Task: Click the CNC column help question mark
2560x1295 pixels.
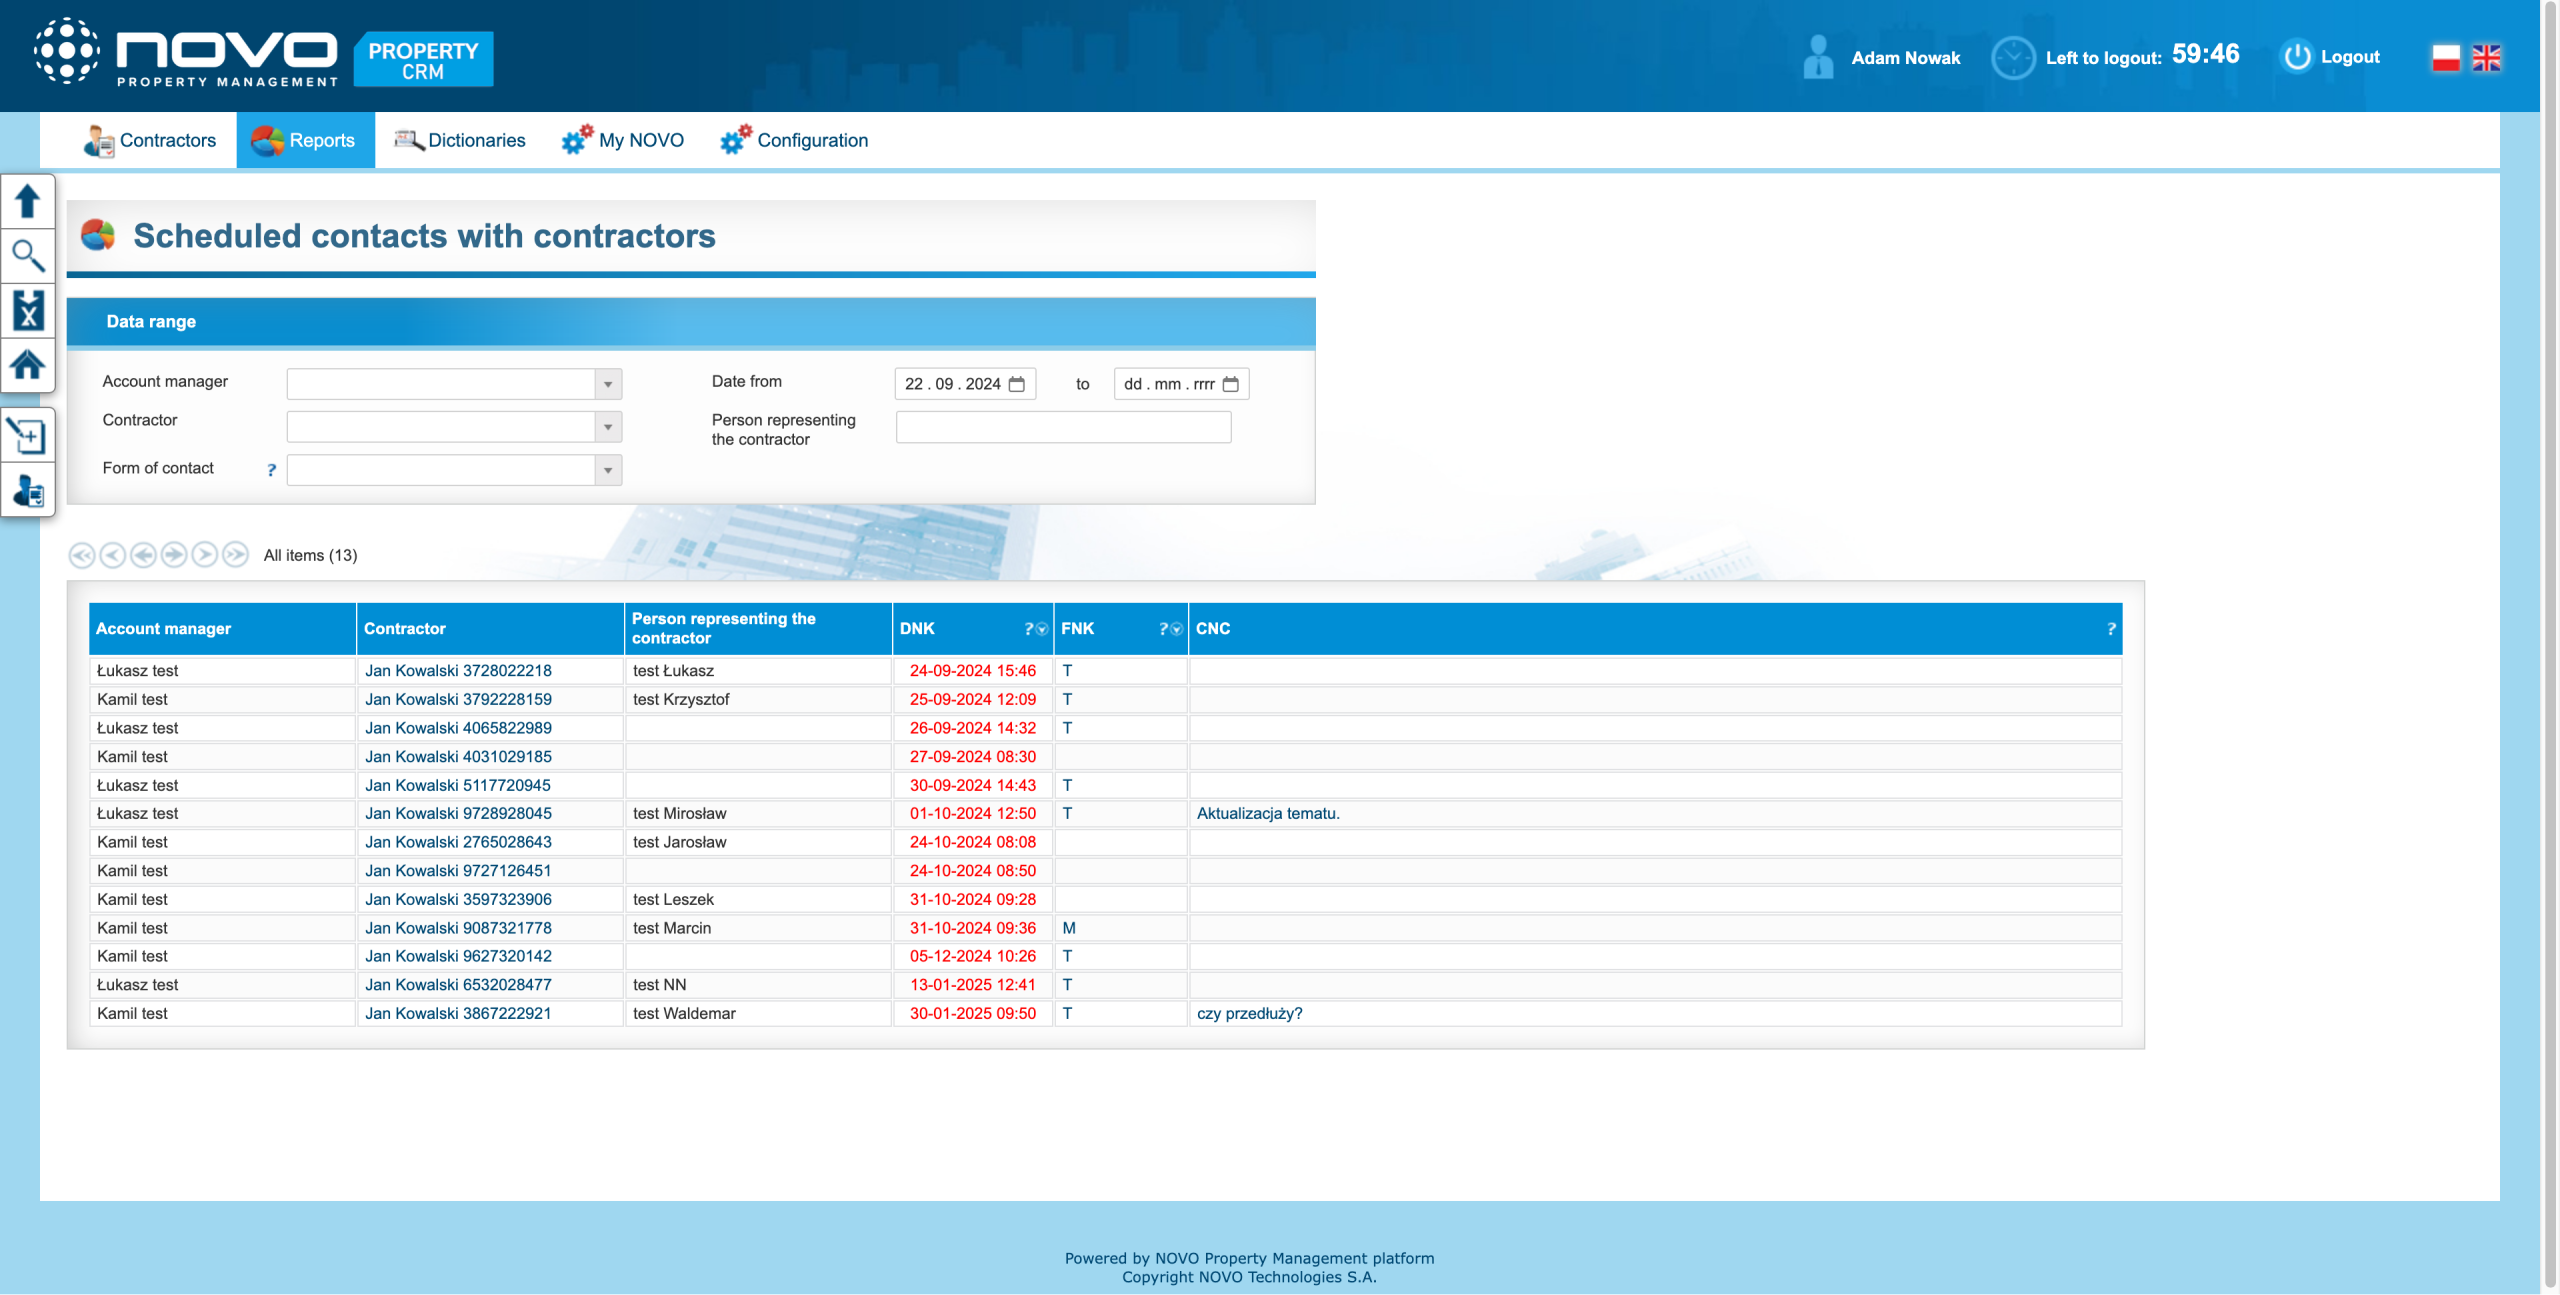Action: pyautogui.click(x=2111, y=629)
